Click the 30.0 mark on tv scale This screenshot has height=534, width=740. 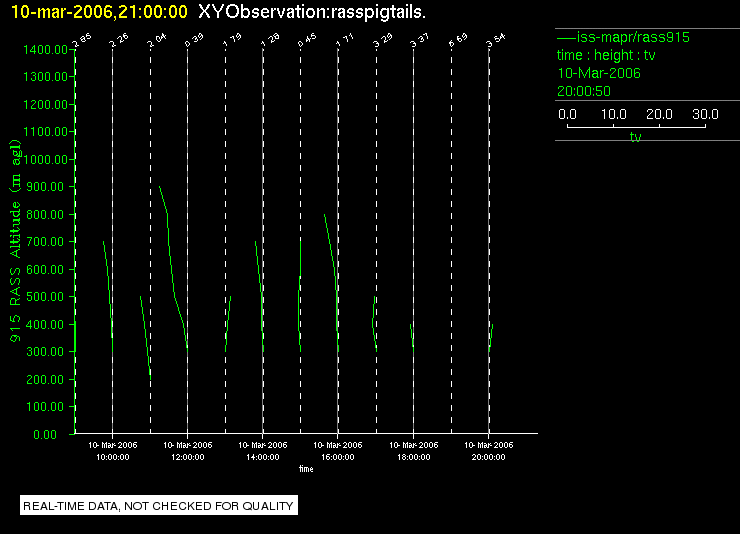click(x=705, y=114)
